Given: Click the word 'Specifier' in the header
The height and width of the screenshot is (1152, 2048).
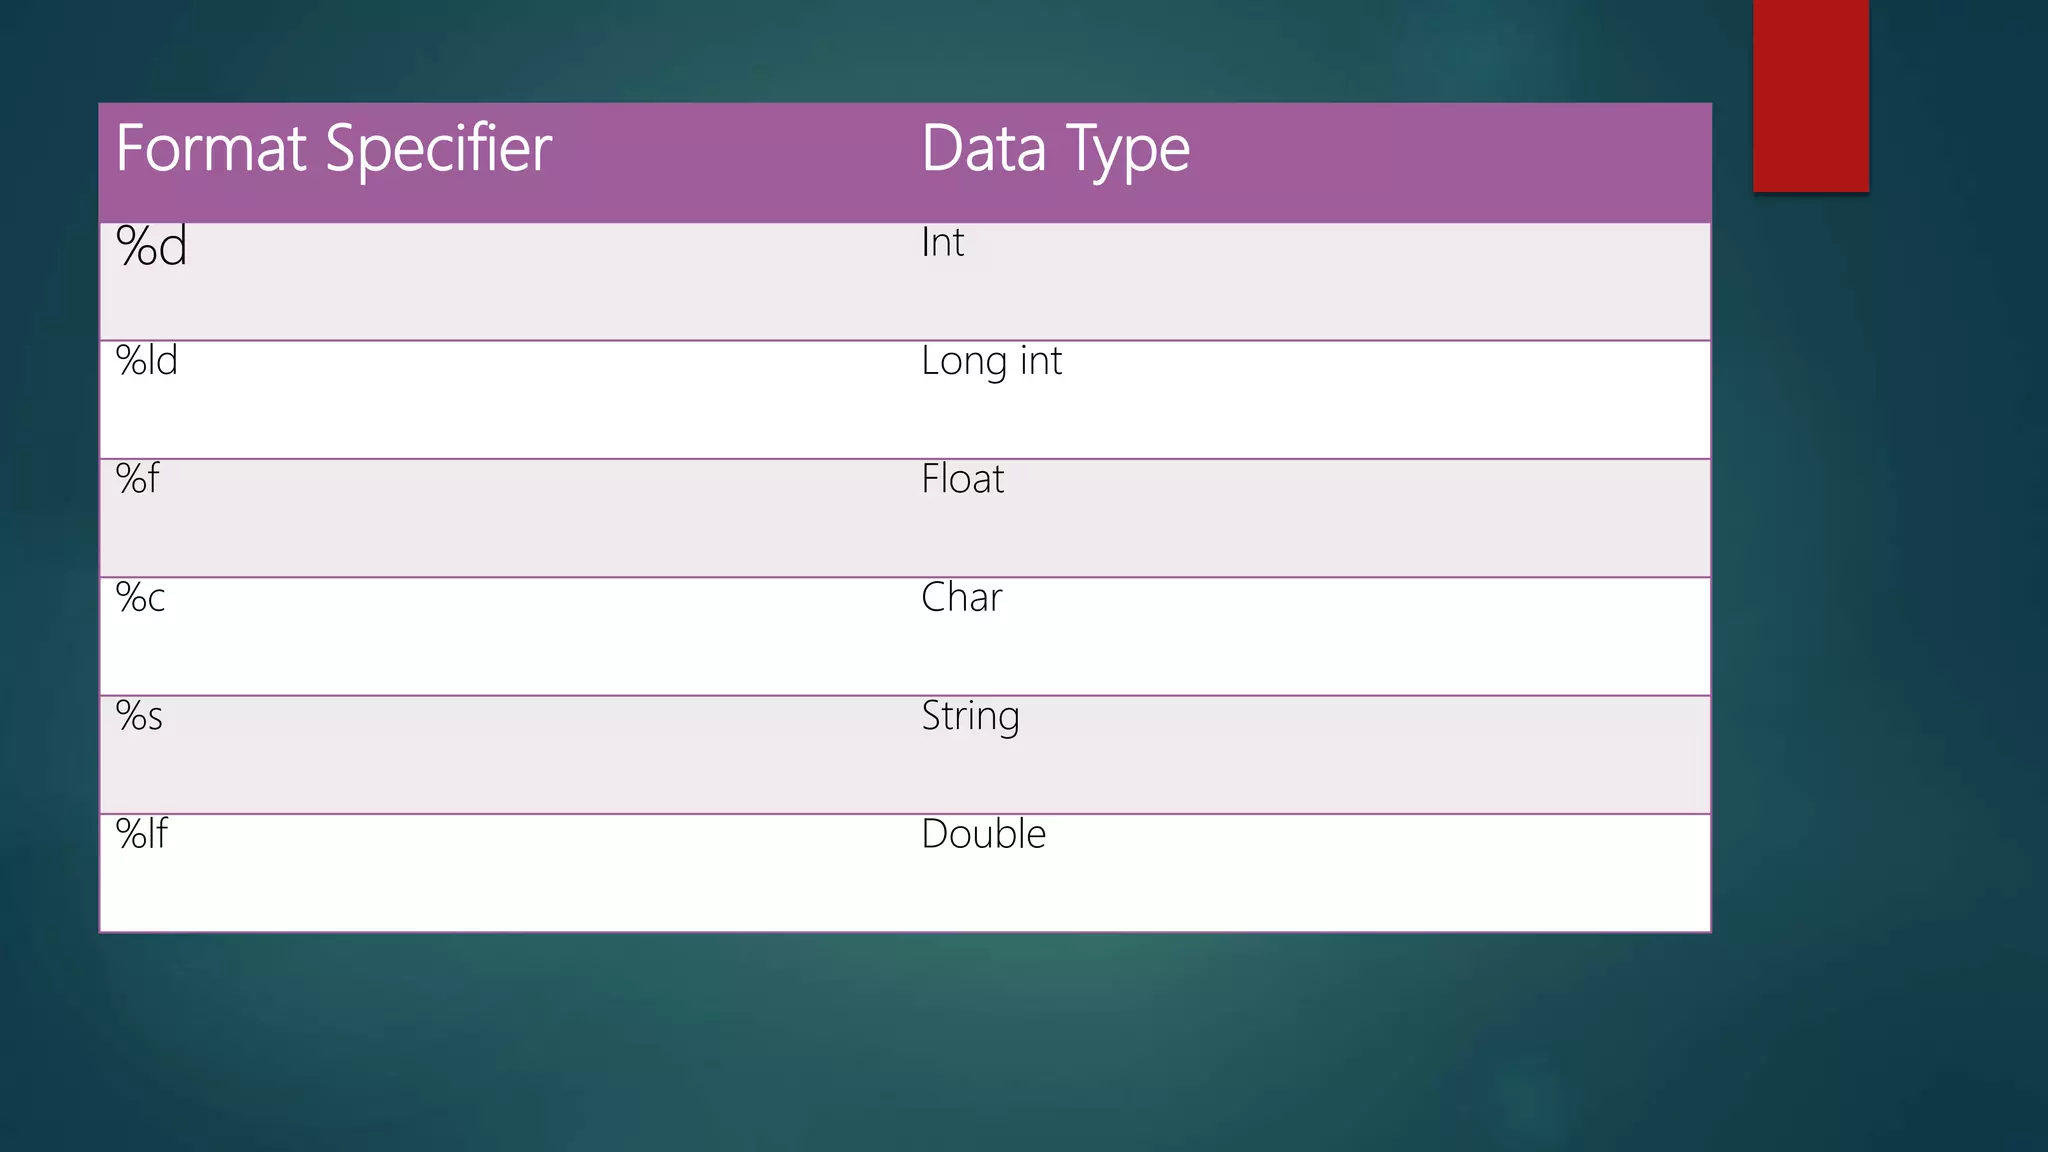Looking at the screenshot, I should click(x=438, y=149).
